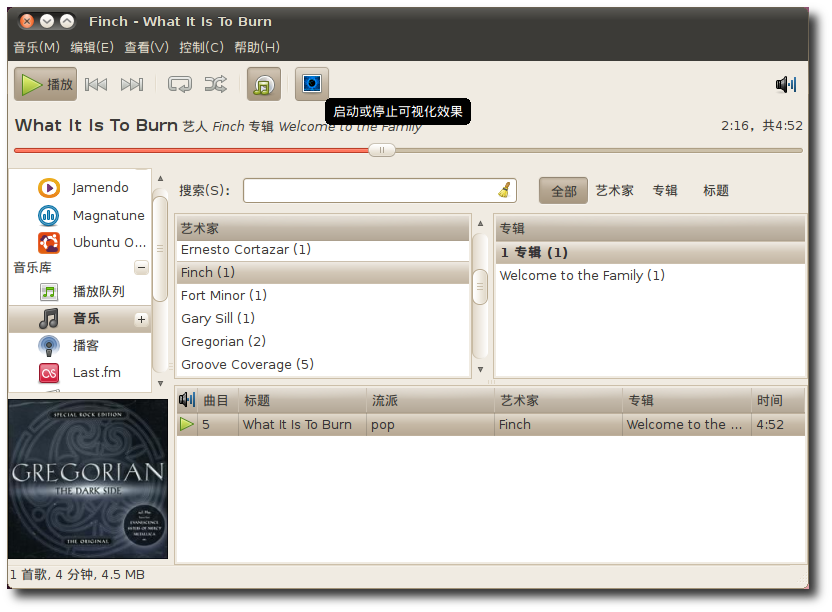This screenshot has height=612, width=832.
Task: Open the 帮助(H) menu
Action: click(x=257, y=47)
